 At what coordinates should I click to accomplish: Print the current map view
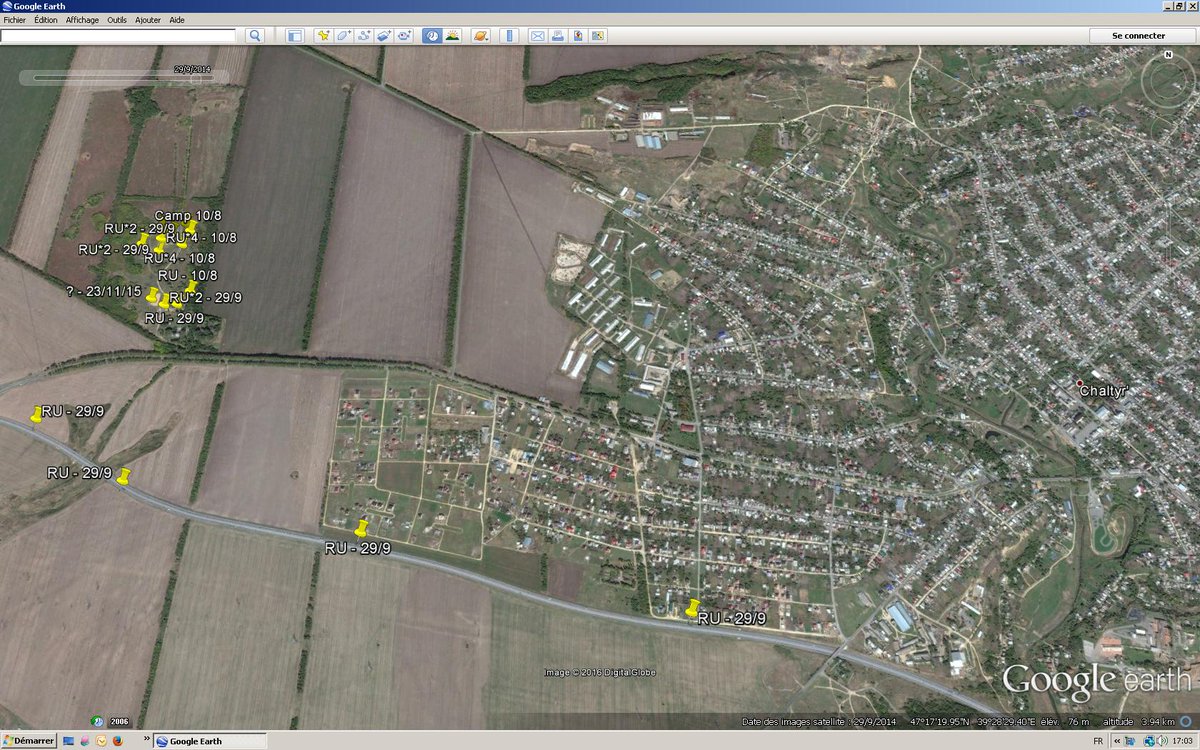pyautogui.click(x=556, y=34)
